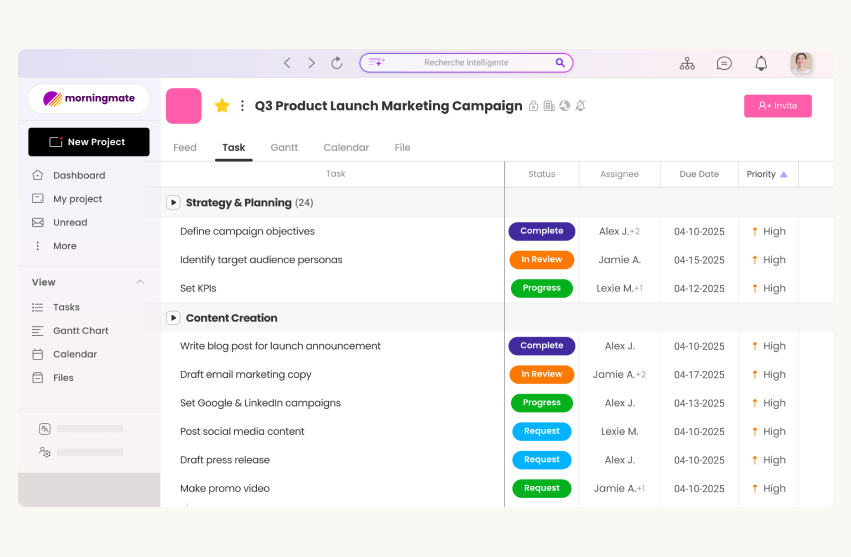Switch to the File tab
851x557 pixels.
pos(402,148)
